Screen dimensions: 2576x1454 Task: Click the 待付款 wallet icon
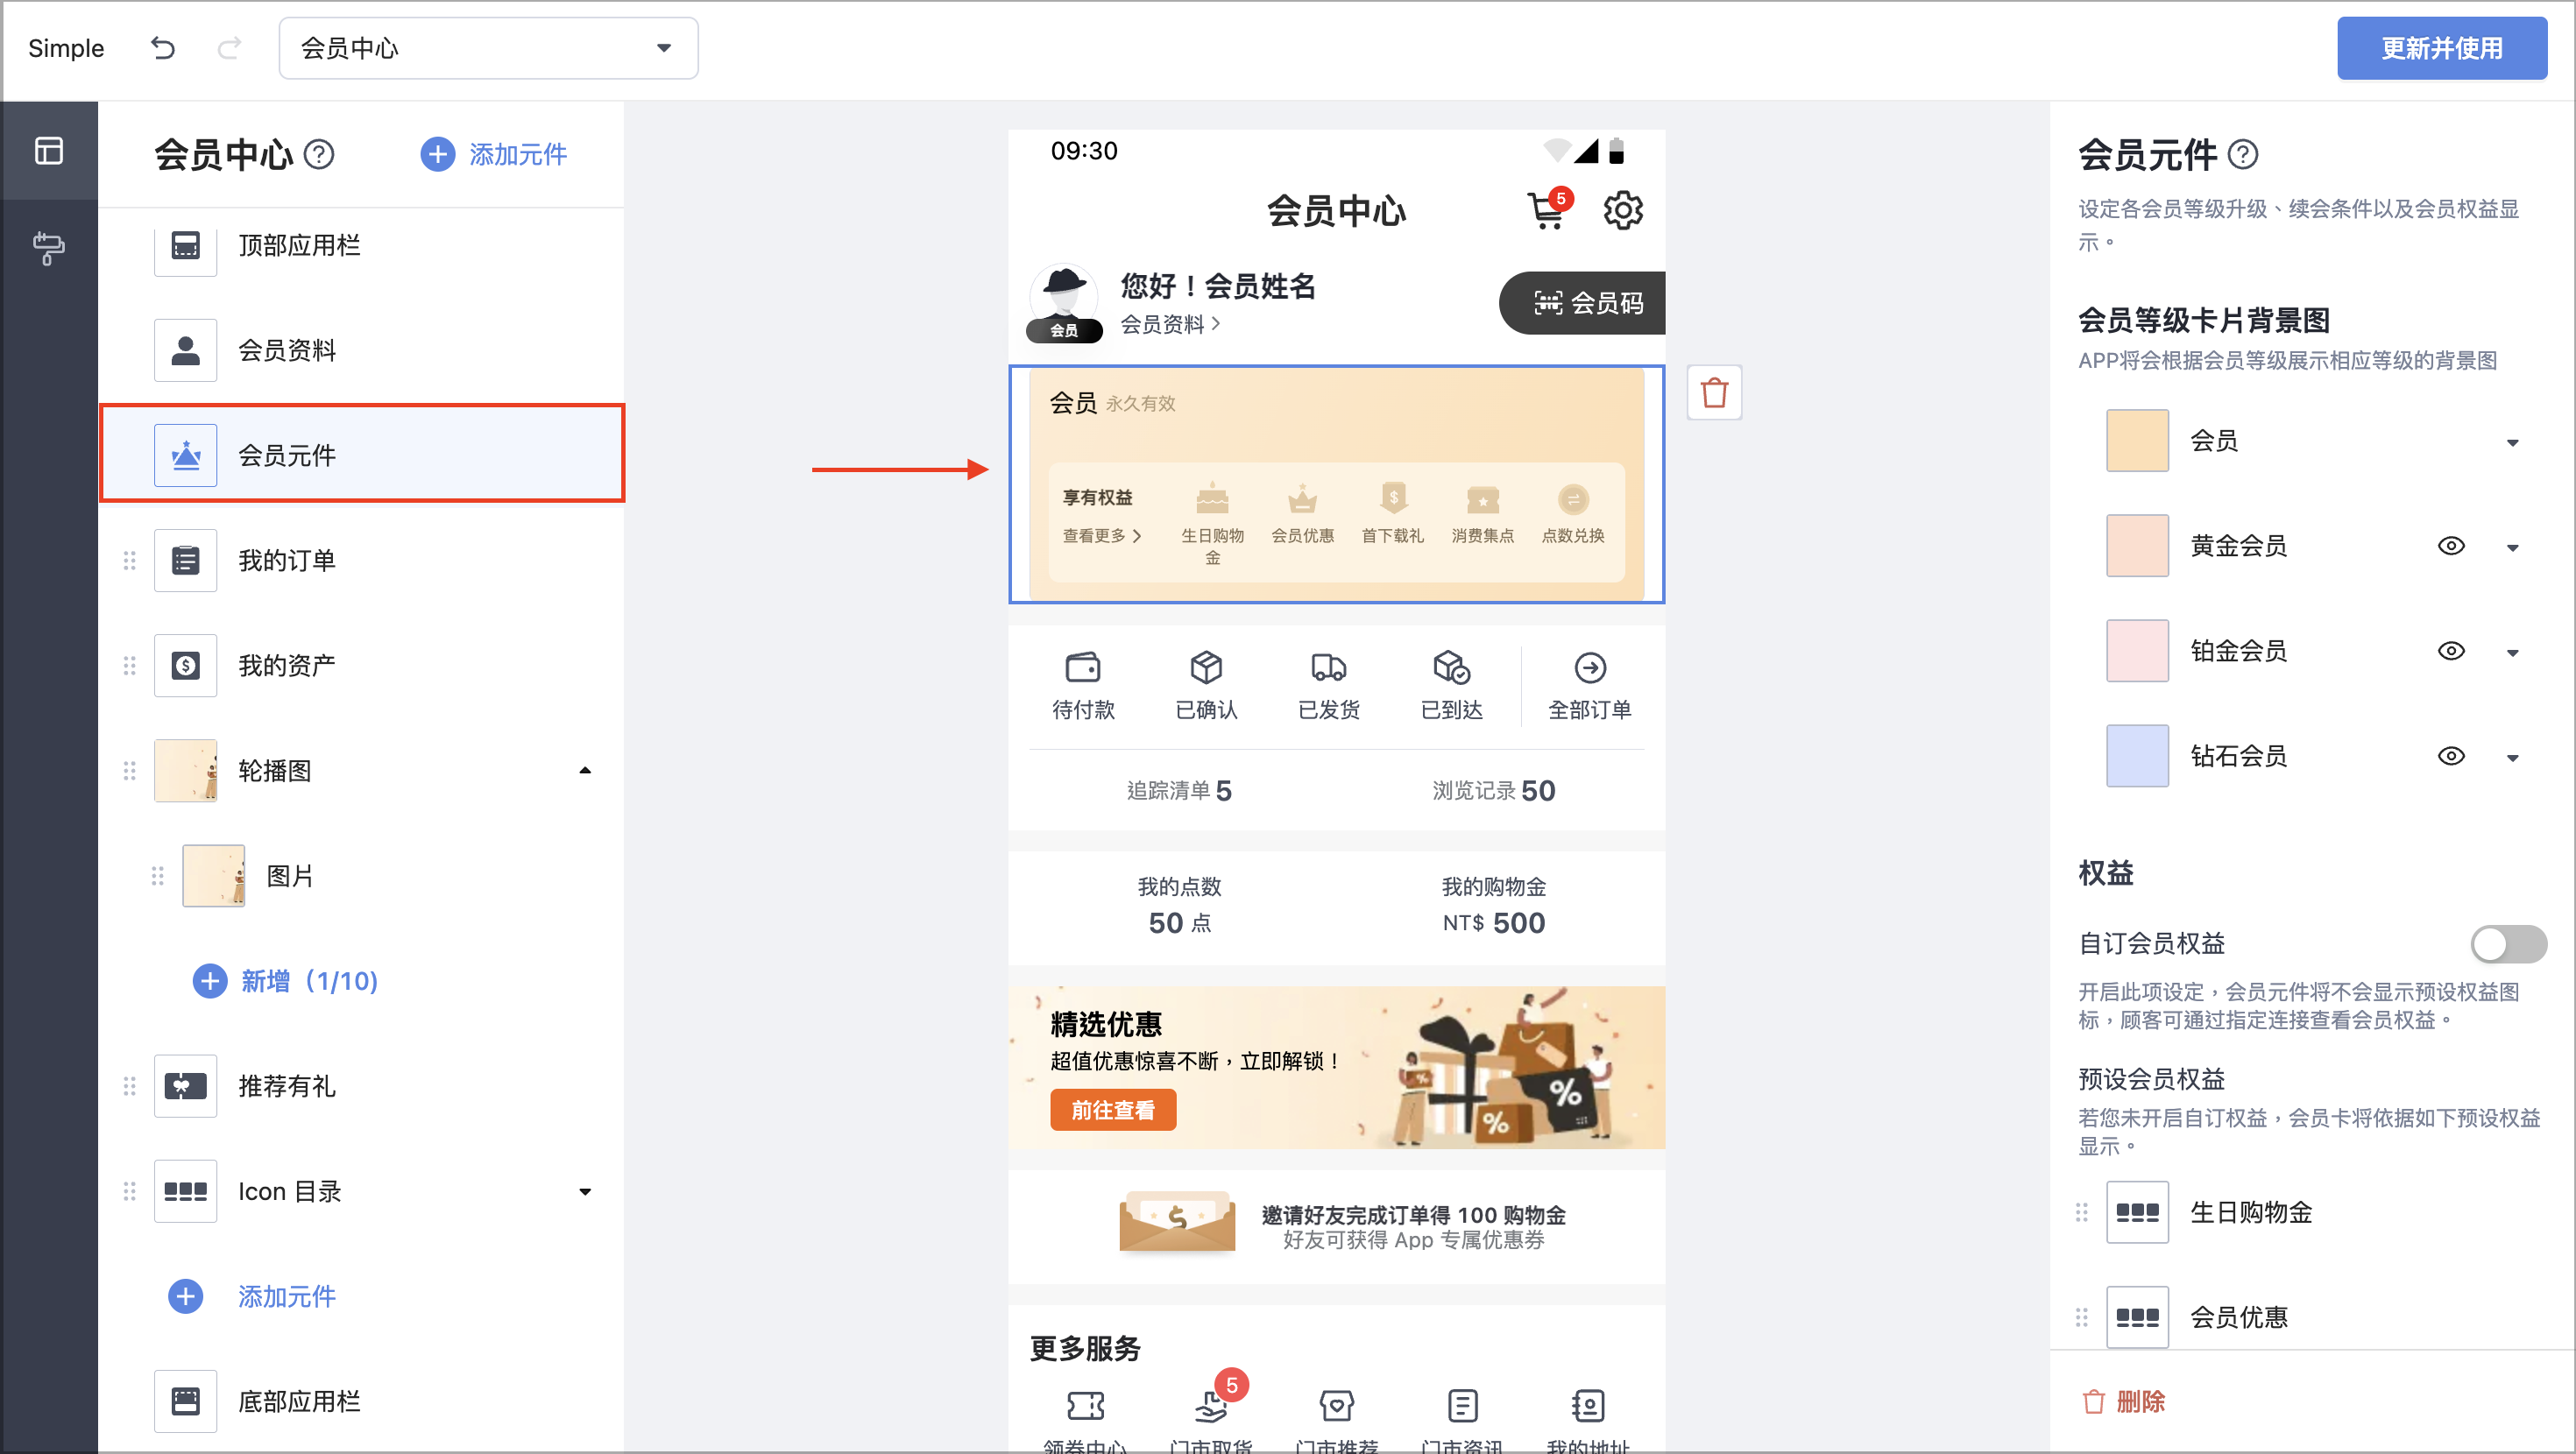pyautogui.click(x=1083, y=667)
